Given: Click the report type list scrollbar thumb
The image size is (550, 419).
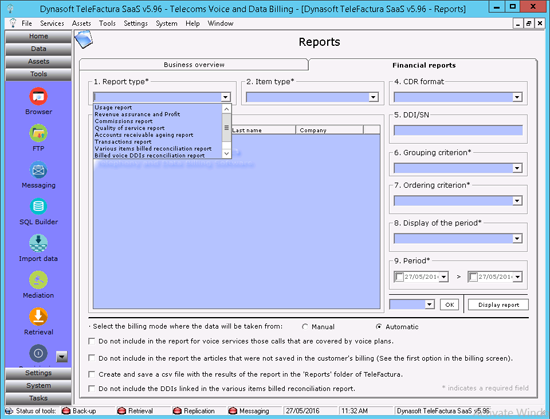Looking at the screenshot, I should click(x=227, y=127).
